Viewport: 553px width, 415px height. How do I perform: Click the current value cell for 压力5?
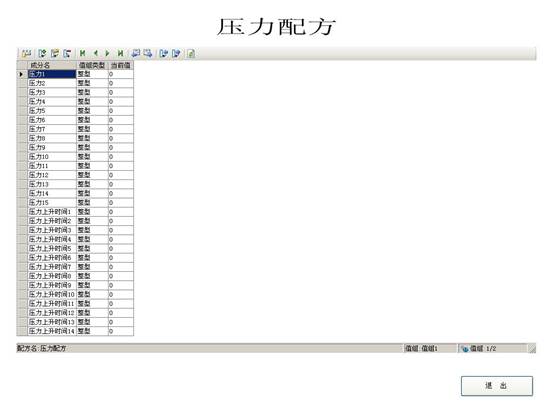(x=121, y=111)
